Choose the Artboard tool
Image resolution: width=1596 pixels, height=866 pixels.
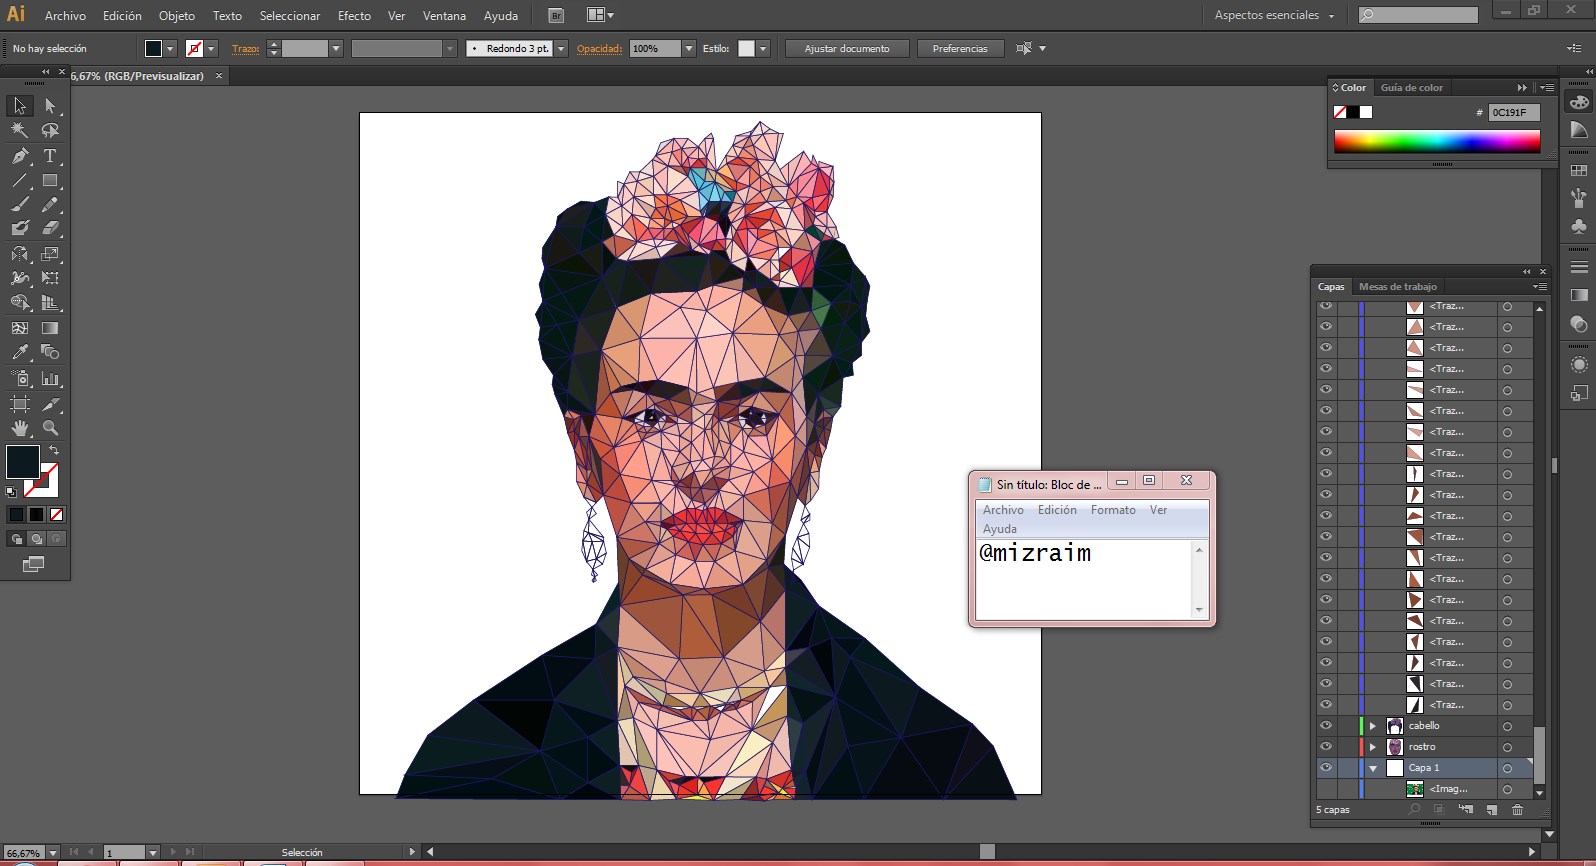tap(19, 404)
